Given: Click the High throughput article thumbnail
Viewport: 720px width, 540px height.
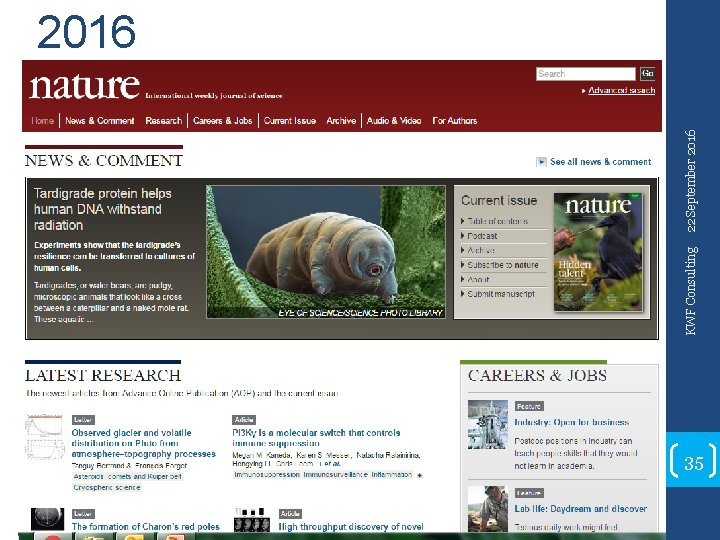Looking at the screenshot, I should click(252, 519).
